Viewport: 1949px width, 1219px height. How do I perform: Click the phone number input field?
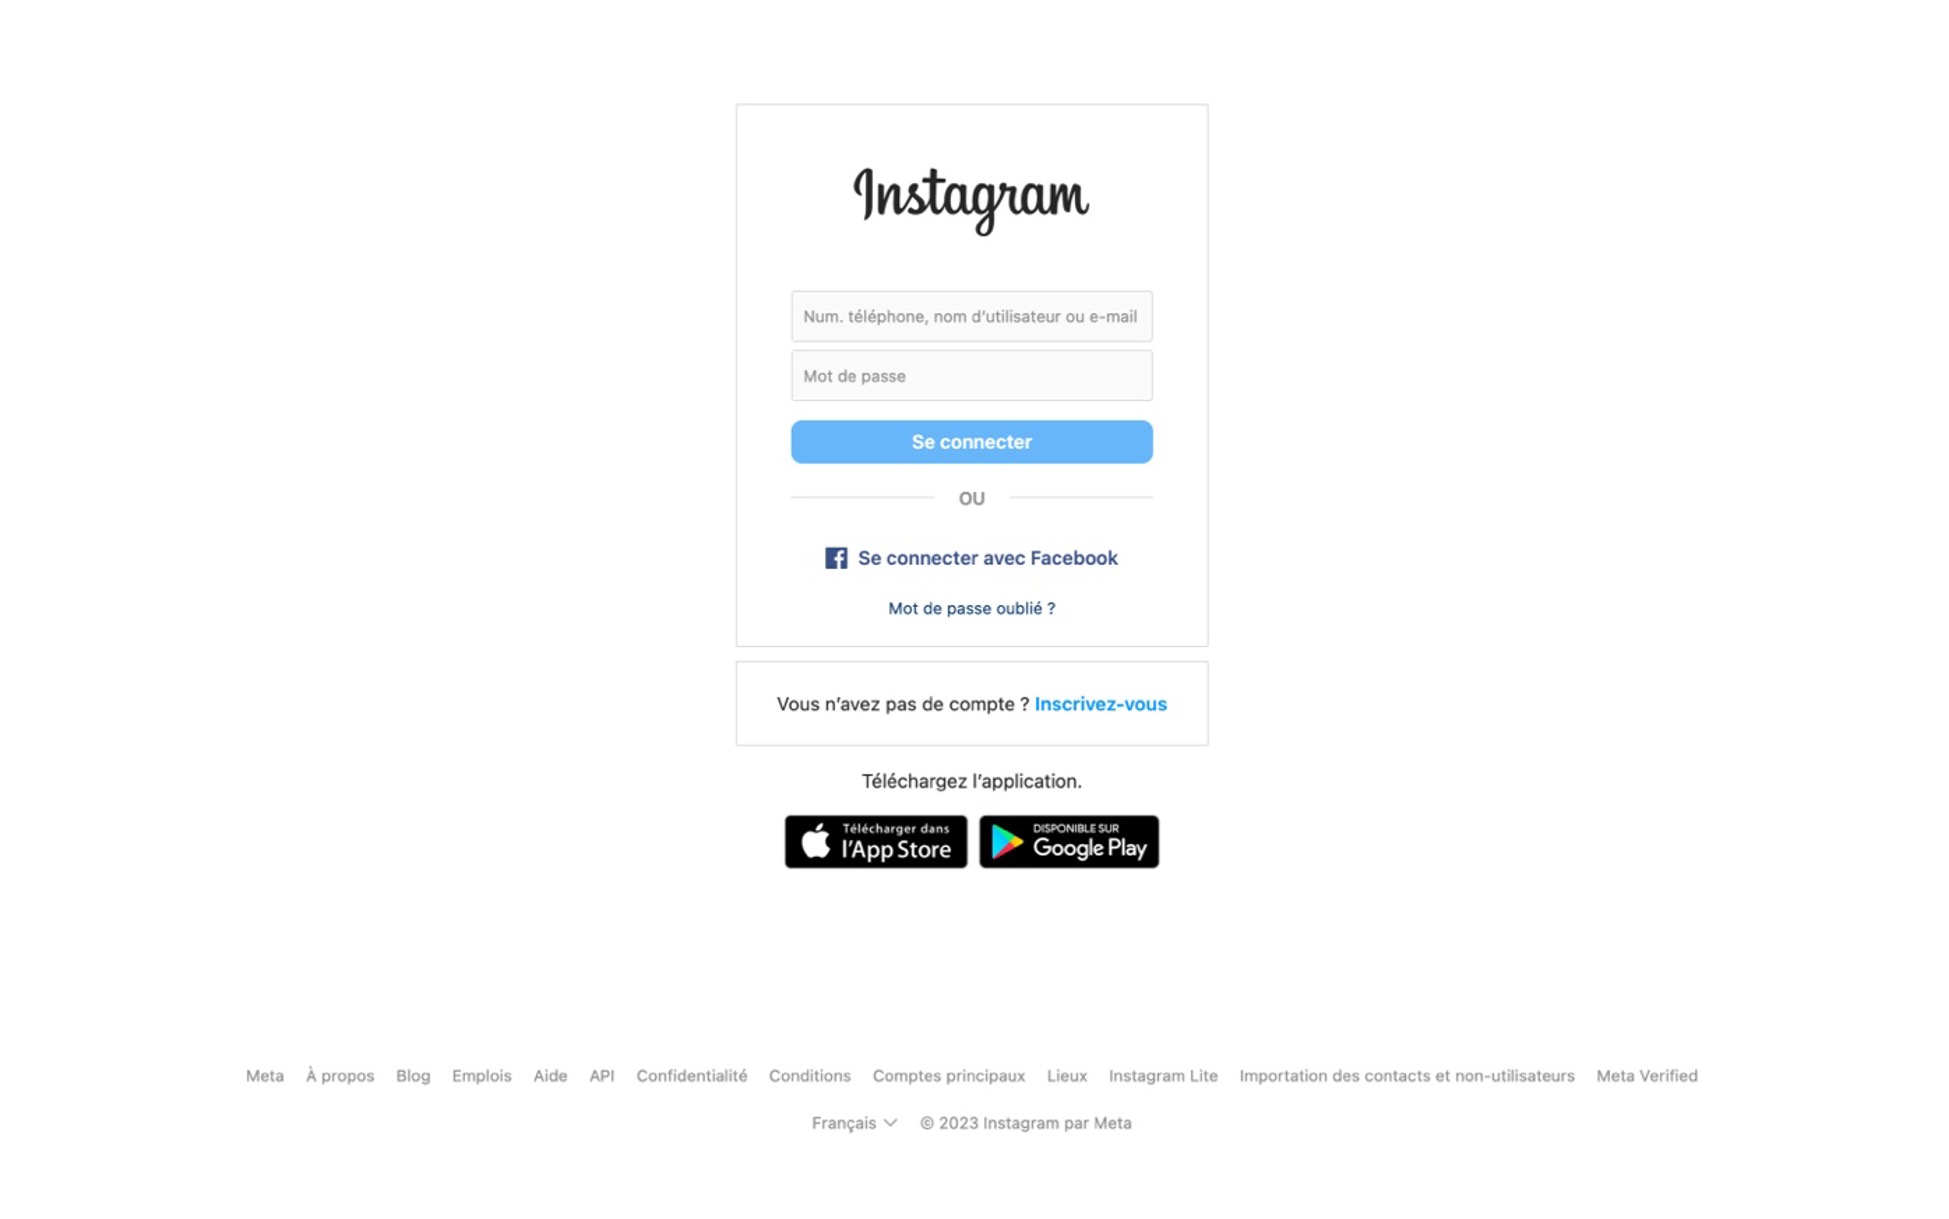tap(973, 316)
